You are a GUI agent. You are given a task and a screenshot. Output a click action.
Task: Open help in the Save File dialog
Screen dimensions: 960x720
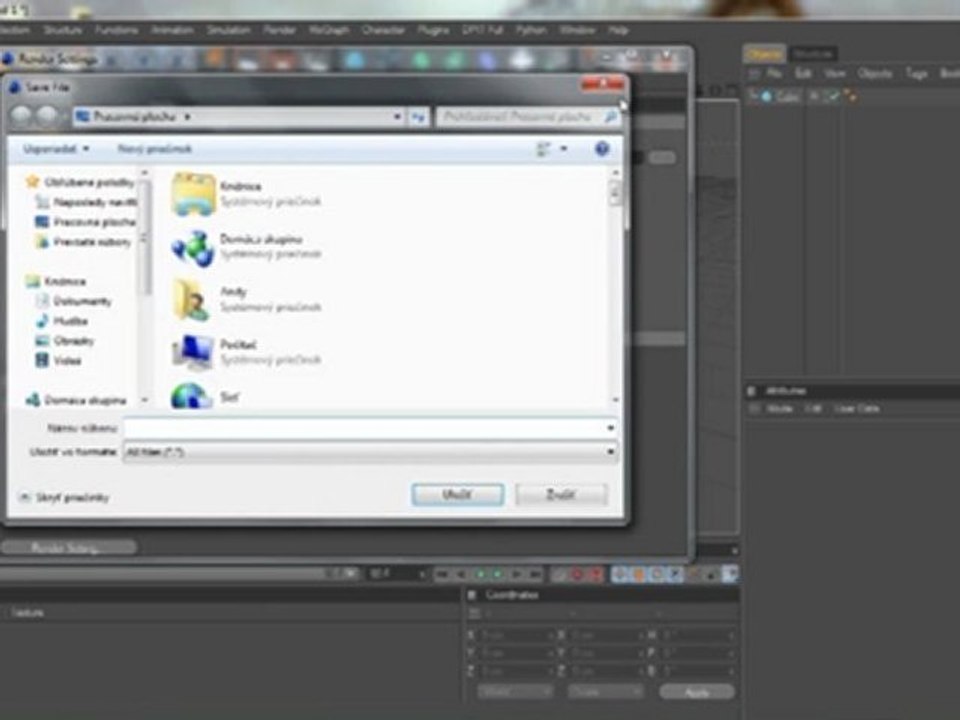[x=602, y=149]
